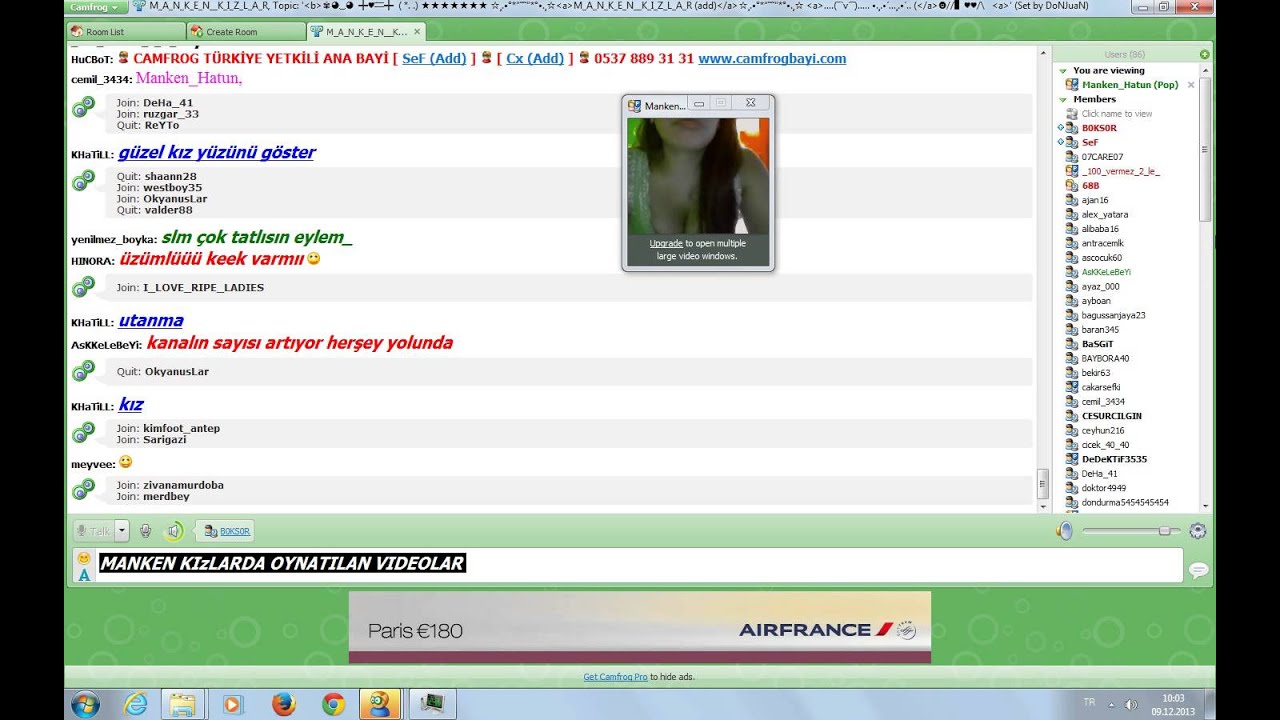Click join/quit icon beside DeHa_41 notice
The width and height of the screenshot is (1280, 720).
(x=84, y=107)
